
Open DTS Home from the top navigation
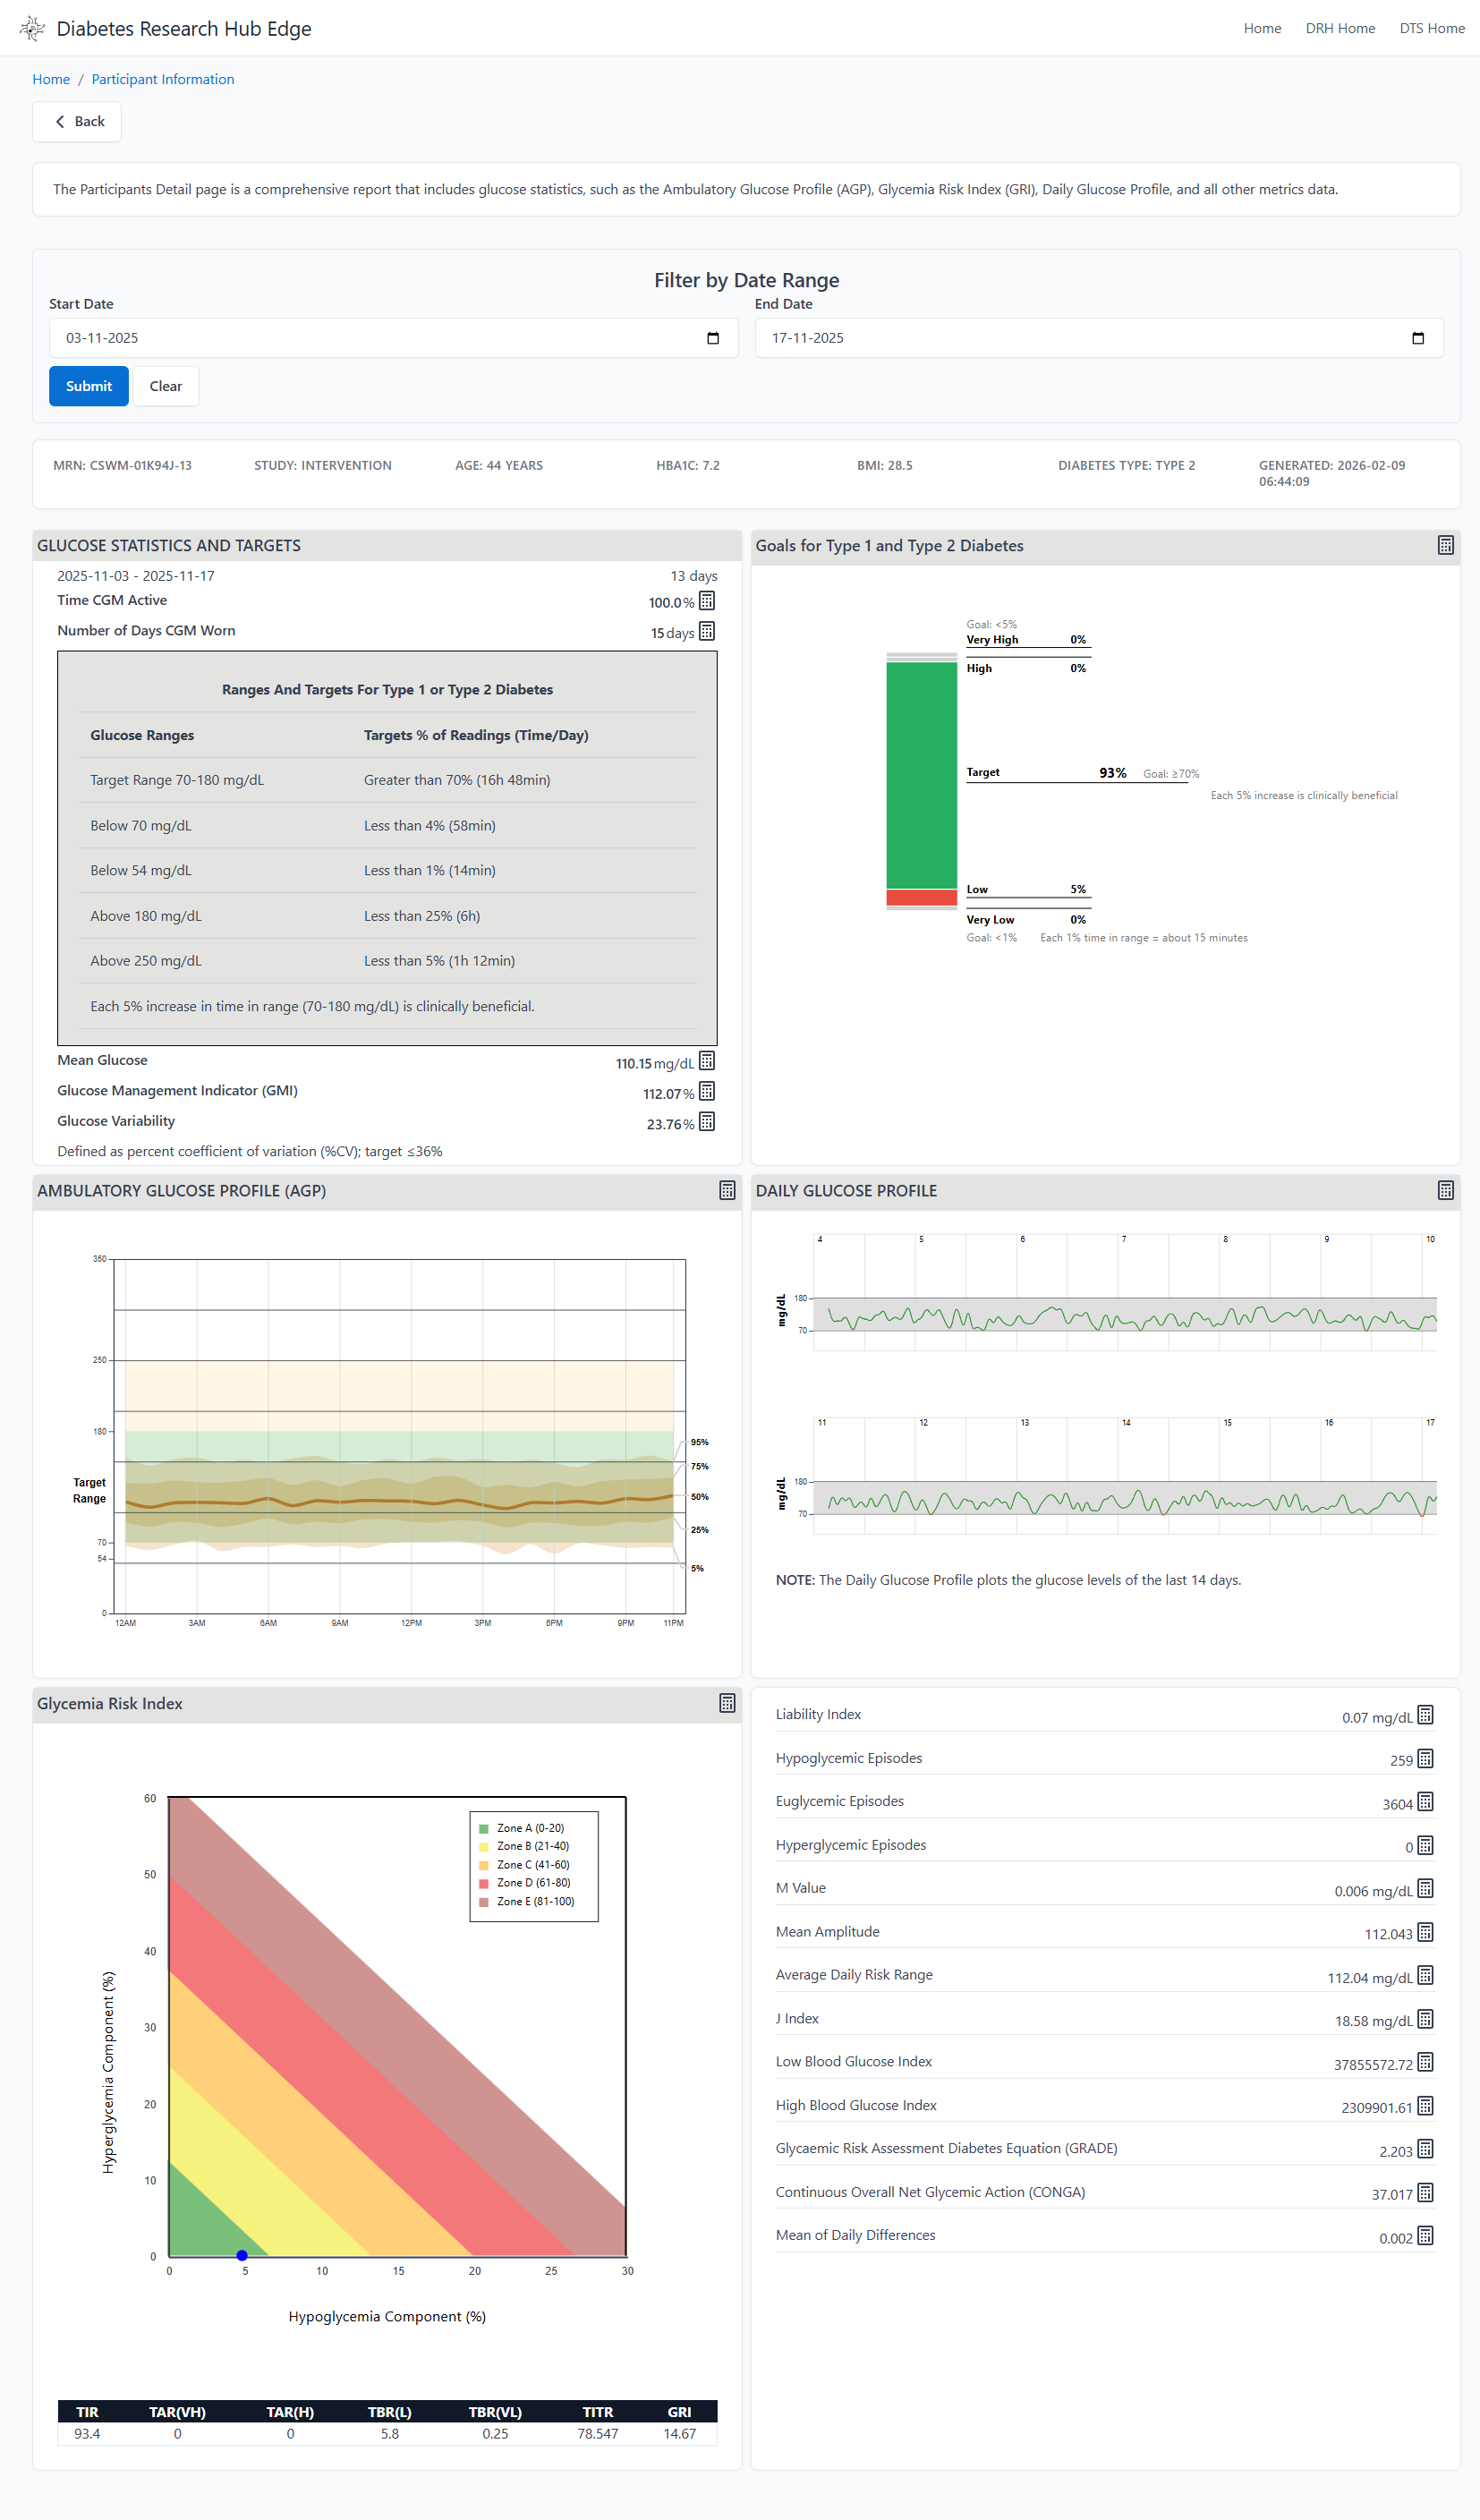1432,28
